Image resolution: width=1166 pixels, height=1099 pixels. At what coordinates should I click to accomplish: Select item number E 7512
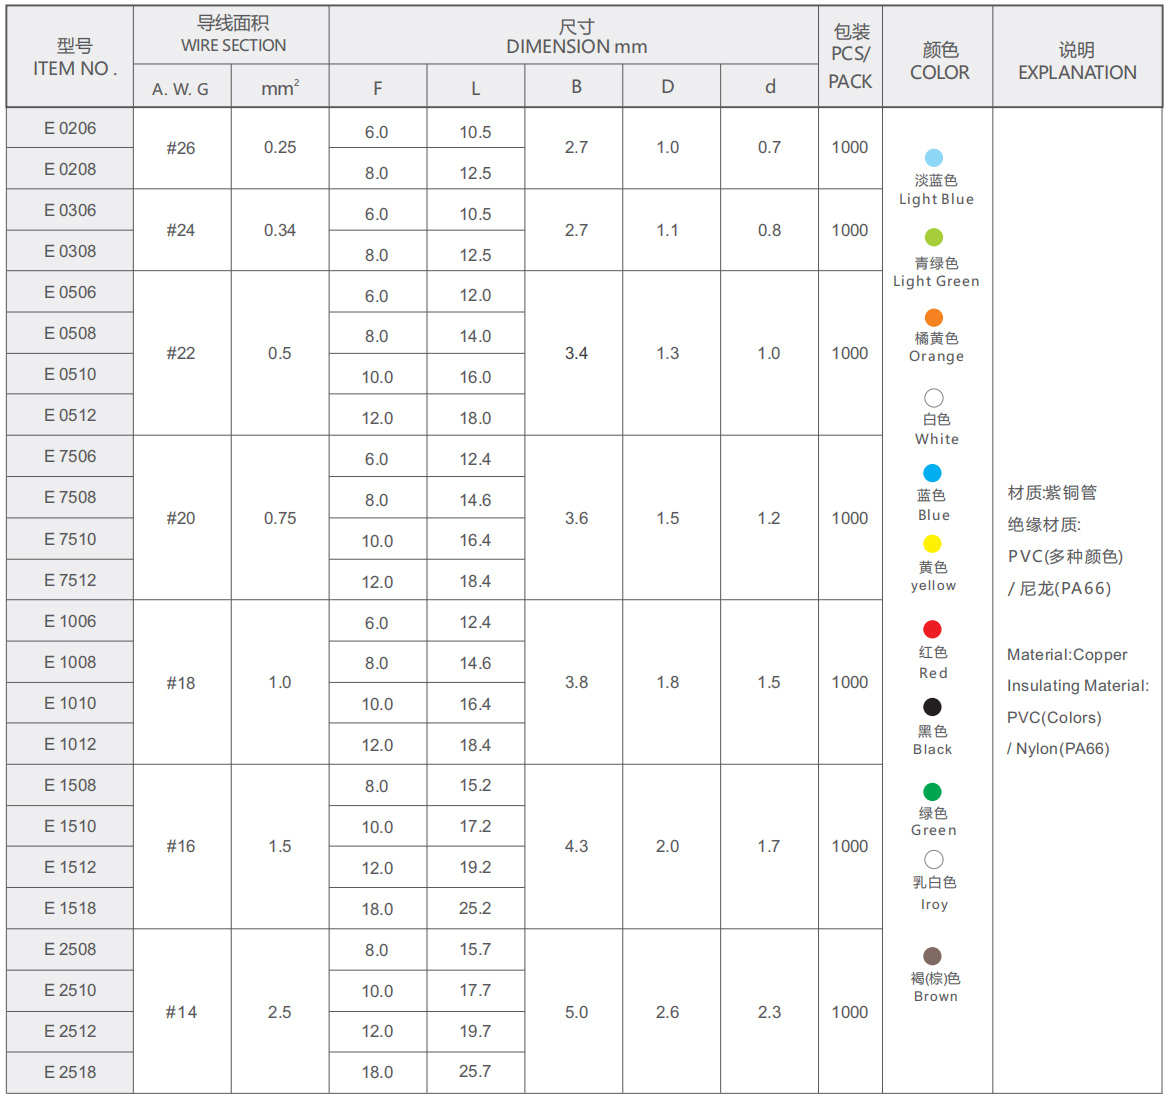pyautogui.click(x=70, y=580)
